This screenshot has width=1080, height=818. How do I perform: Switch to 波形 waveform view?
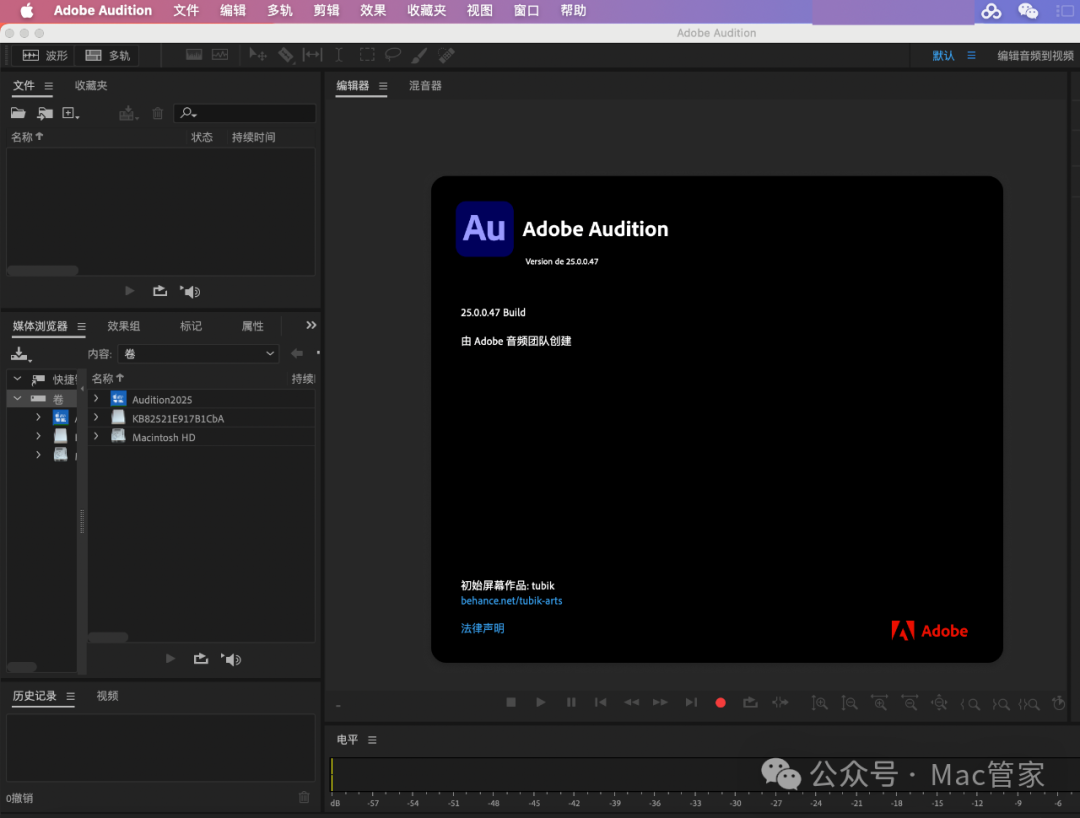pos(45,55)
